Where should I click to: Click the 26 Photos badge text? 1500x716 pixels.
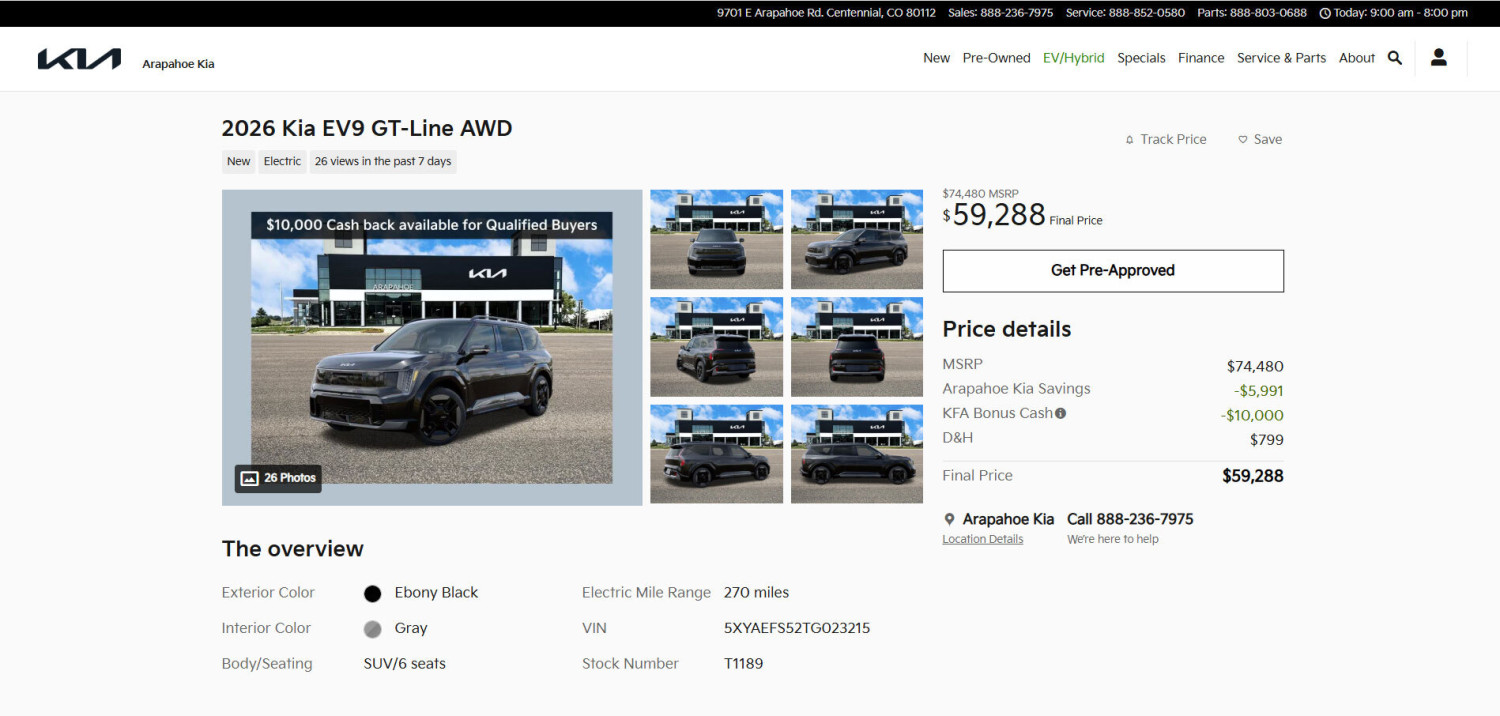pyautogui.click(x=290, y=478)
